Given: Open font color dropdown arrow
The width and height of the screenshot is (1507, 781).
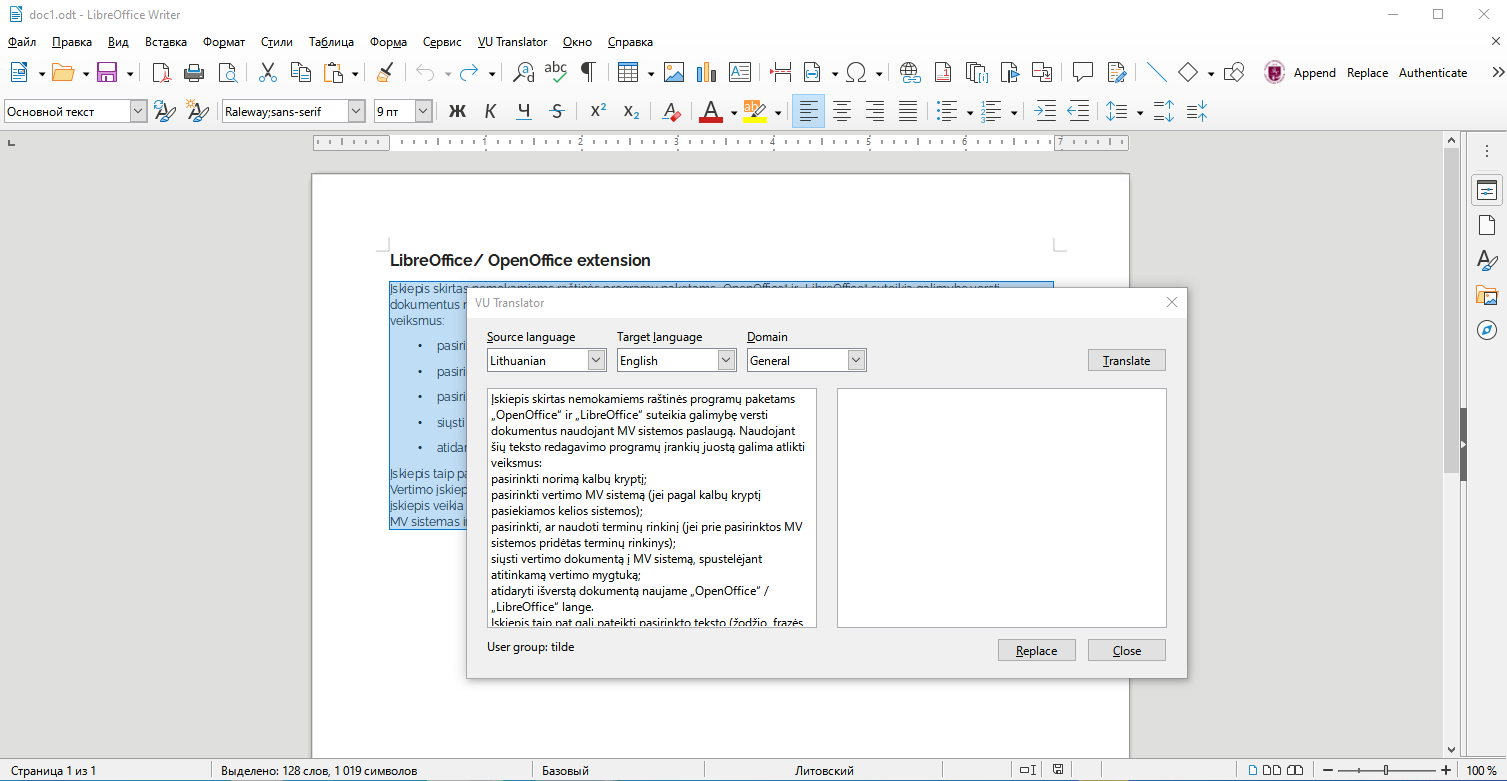Looking at the screenshot, I should tap(733, 112).
